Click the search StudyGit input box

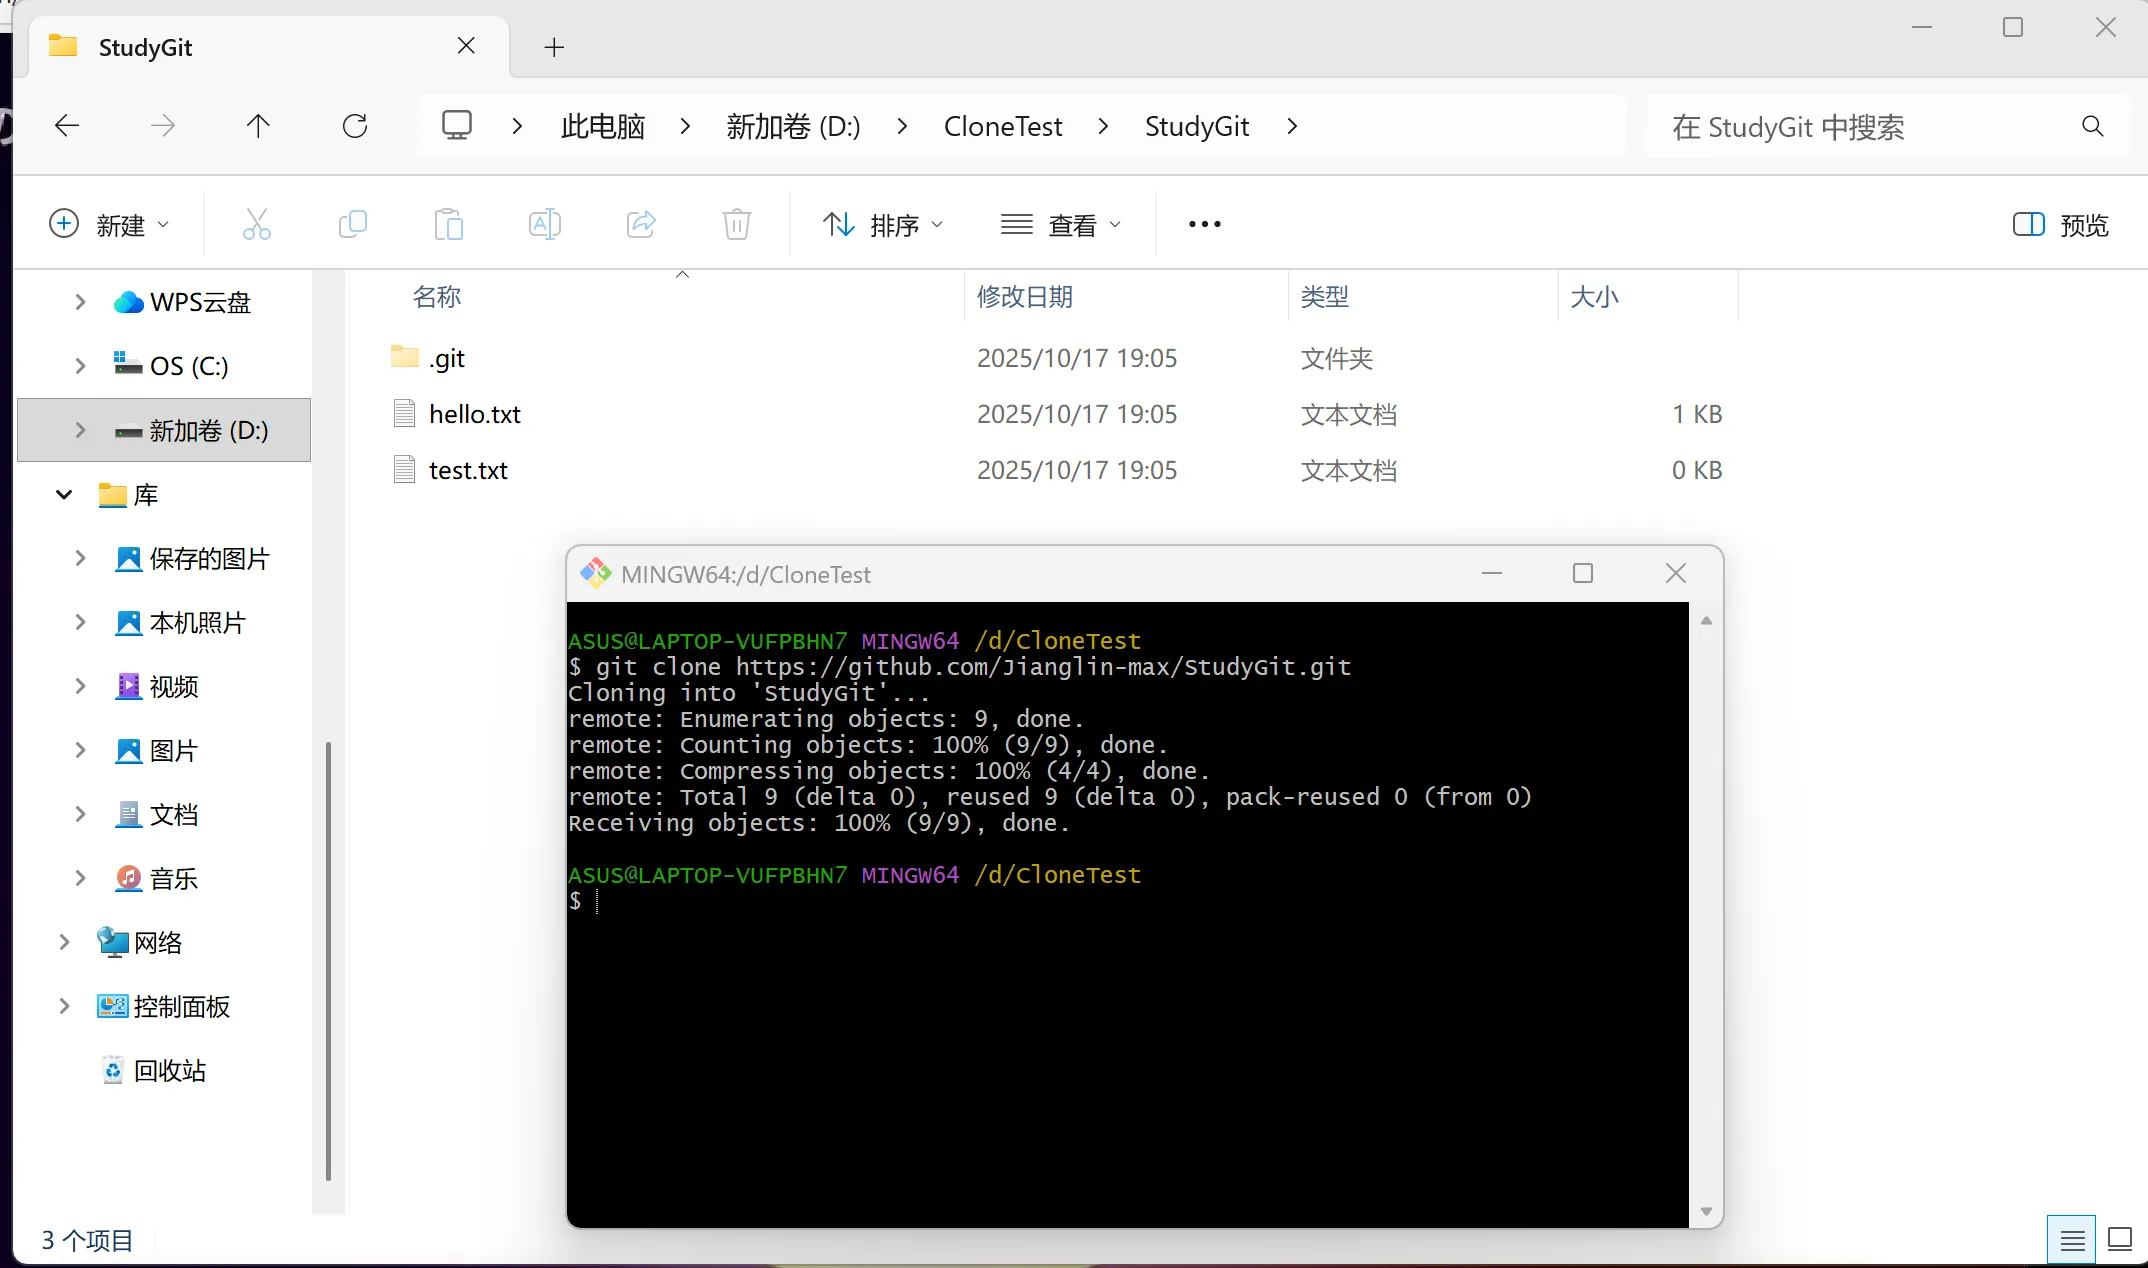pyautogui.click(x=1860, y=127)
